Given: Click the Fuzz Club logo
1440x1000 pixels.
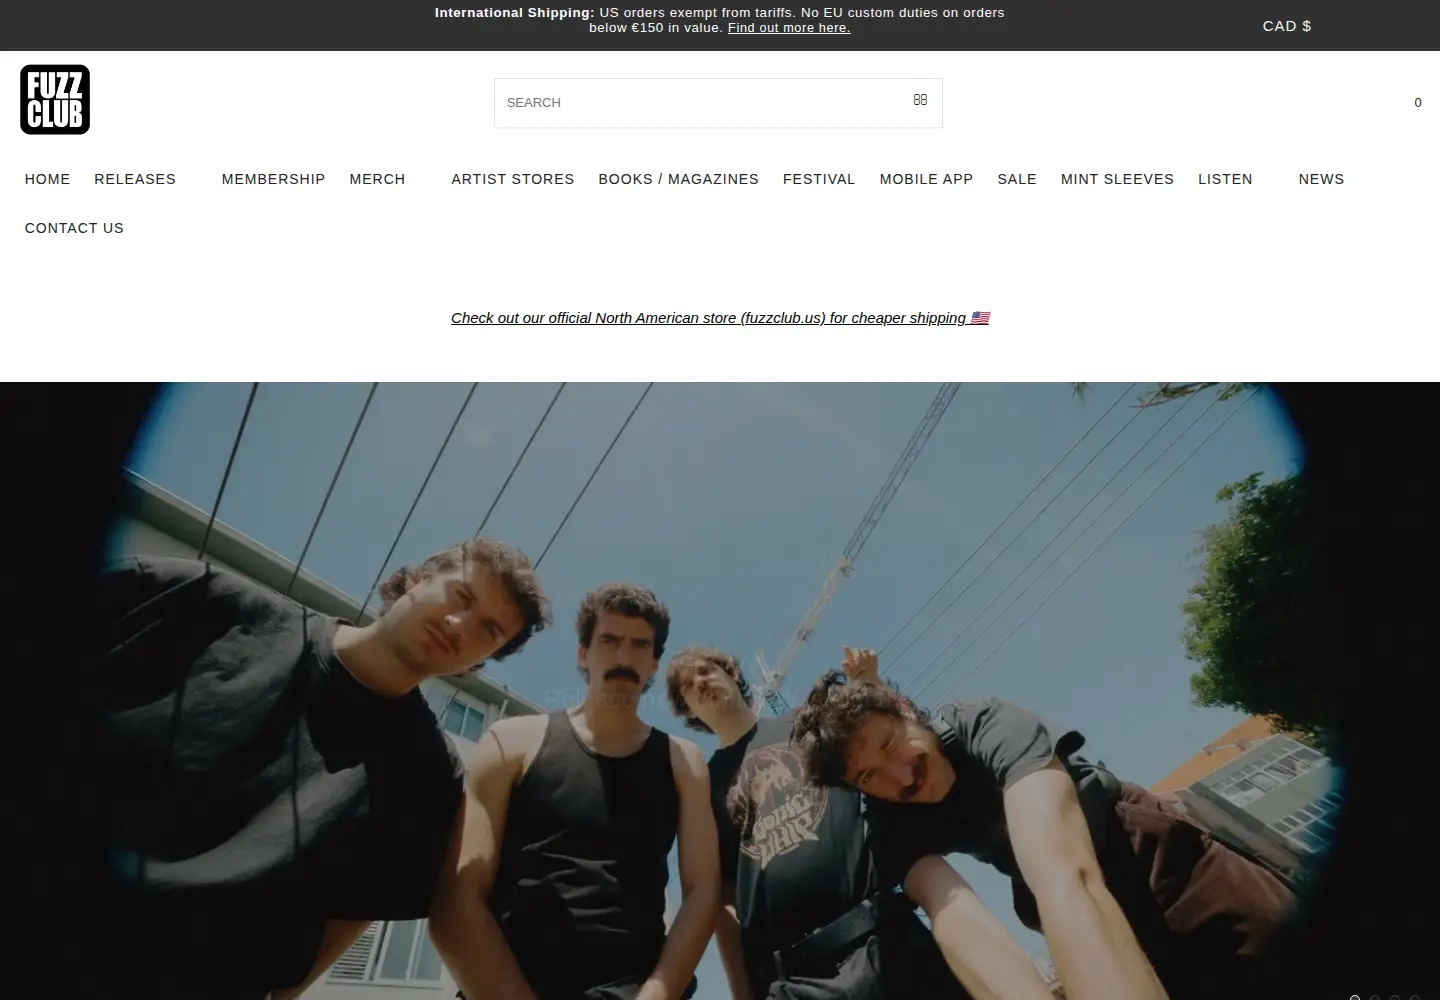Looking at the screenshot, I should 55,100.
